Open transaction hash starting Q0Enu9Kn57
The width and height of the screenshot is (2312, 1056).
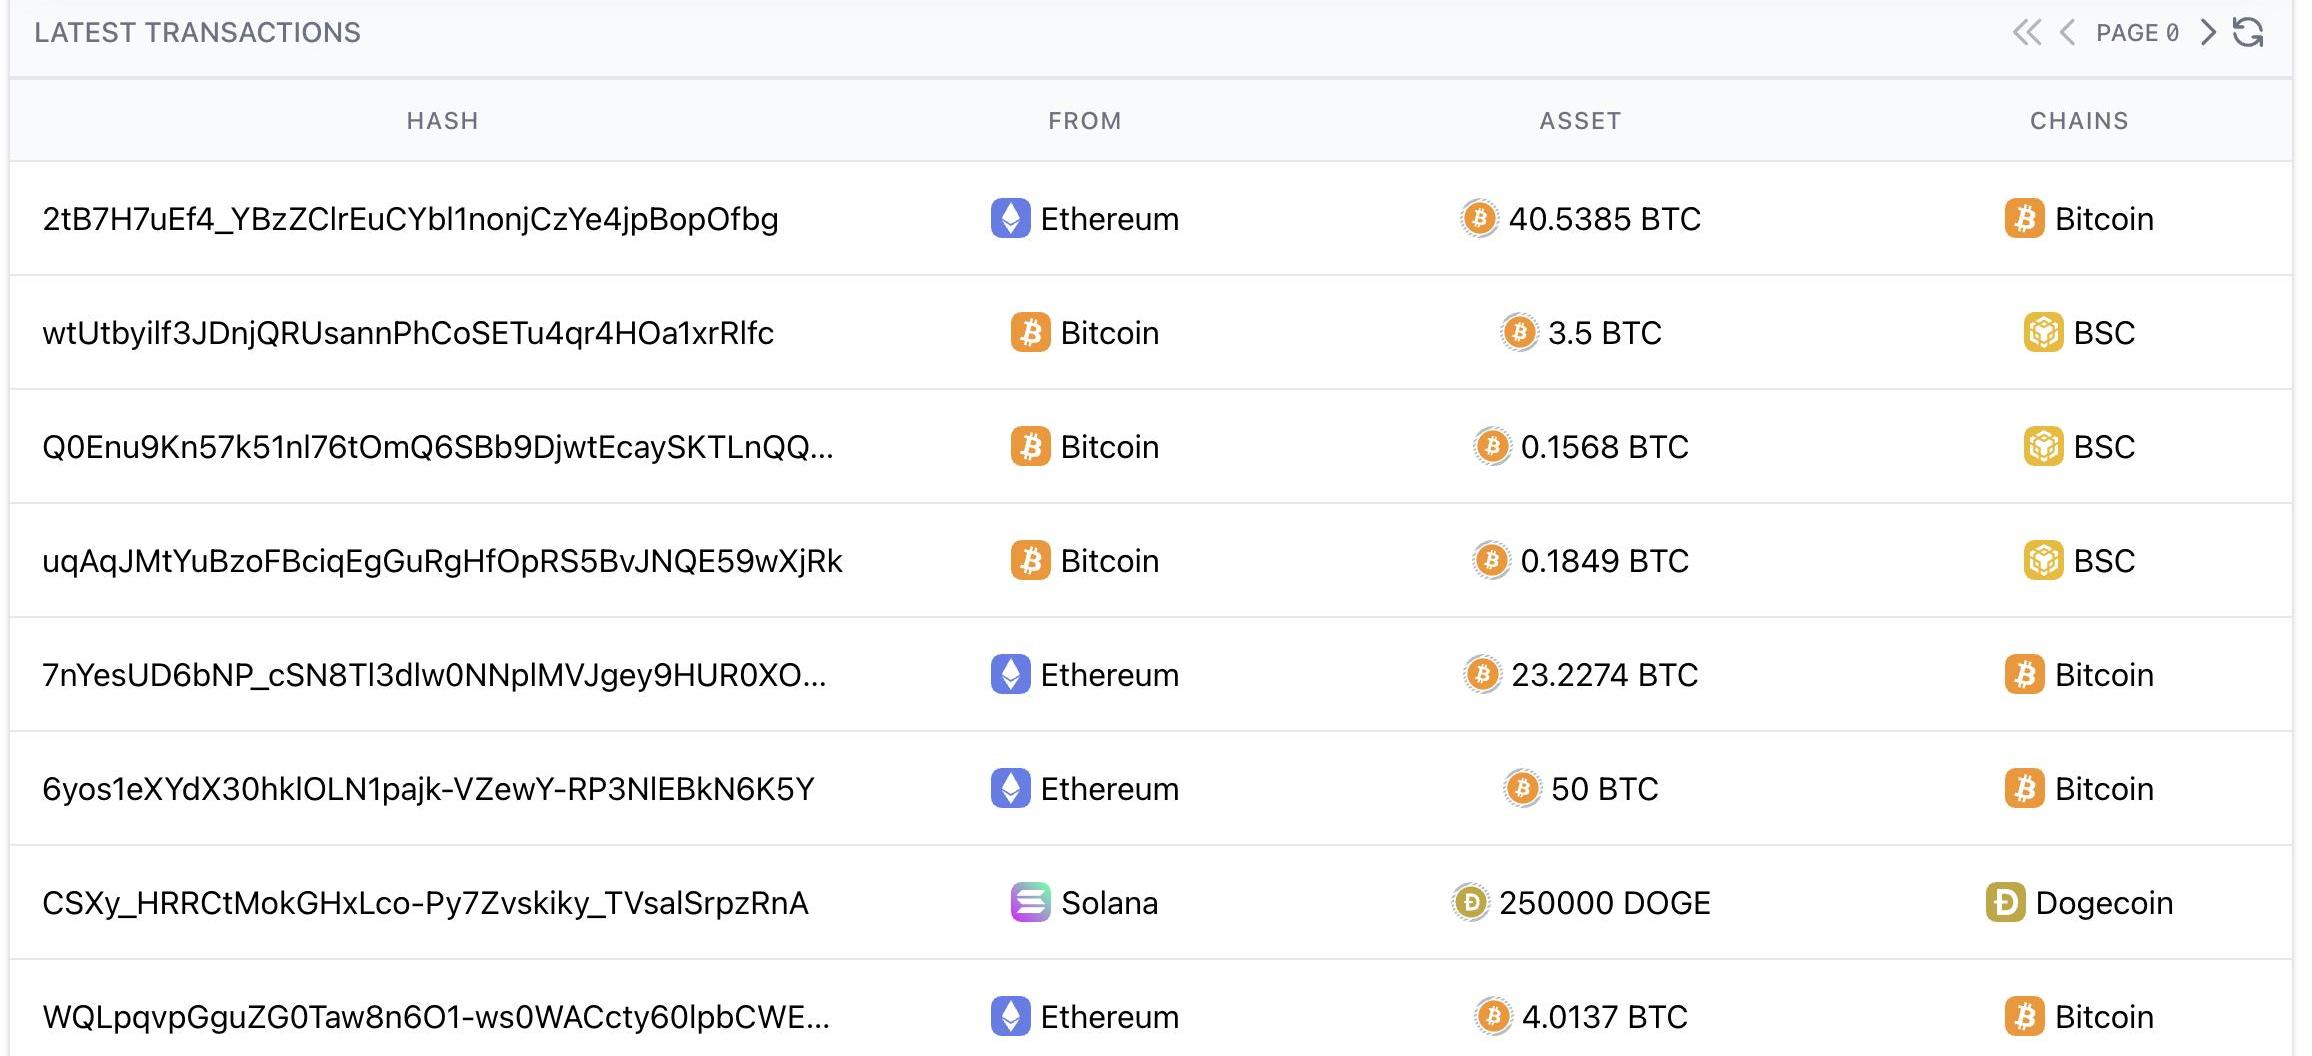click(437, 447)
